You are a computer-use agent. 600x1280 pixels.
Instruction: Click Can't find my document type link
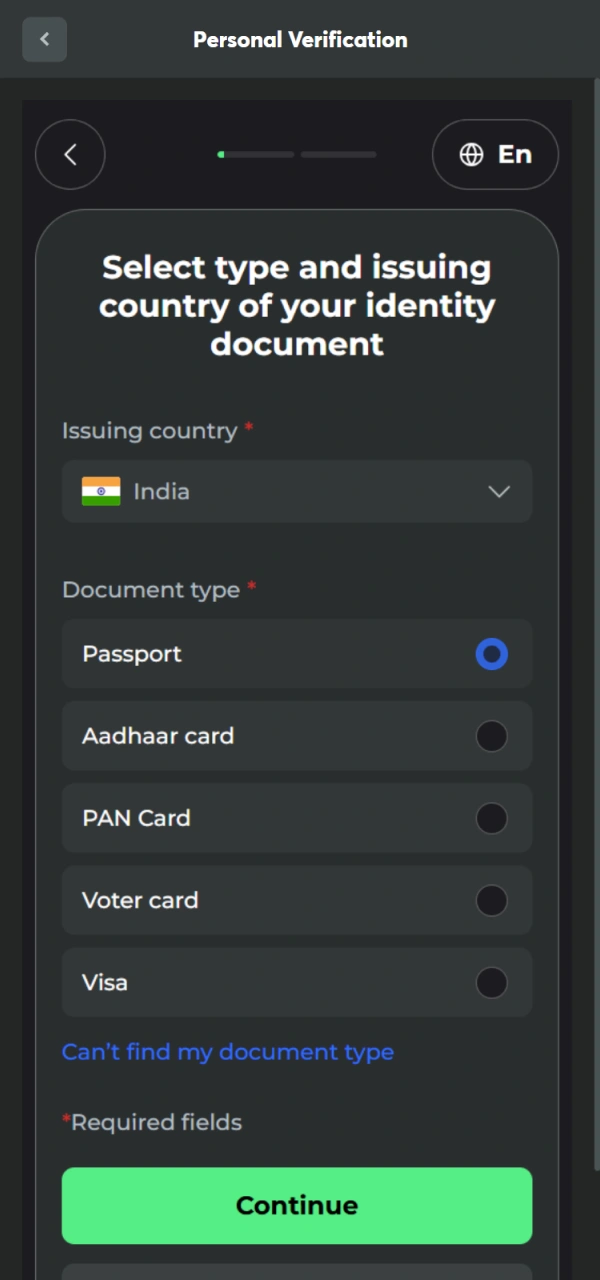pyautogui.click(x=227, y=1051)
